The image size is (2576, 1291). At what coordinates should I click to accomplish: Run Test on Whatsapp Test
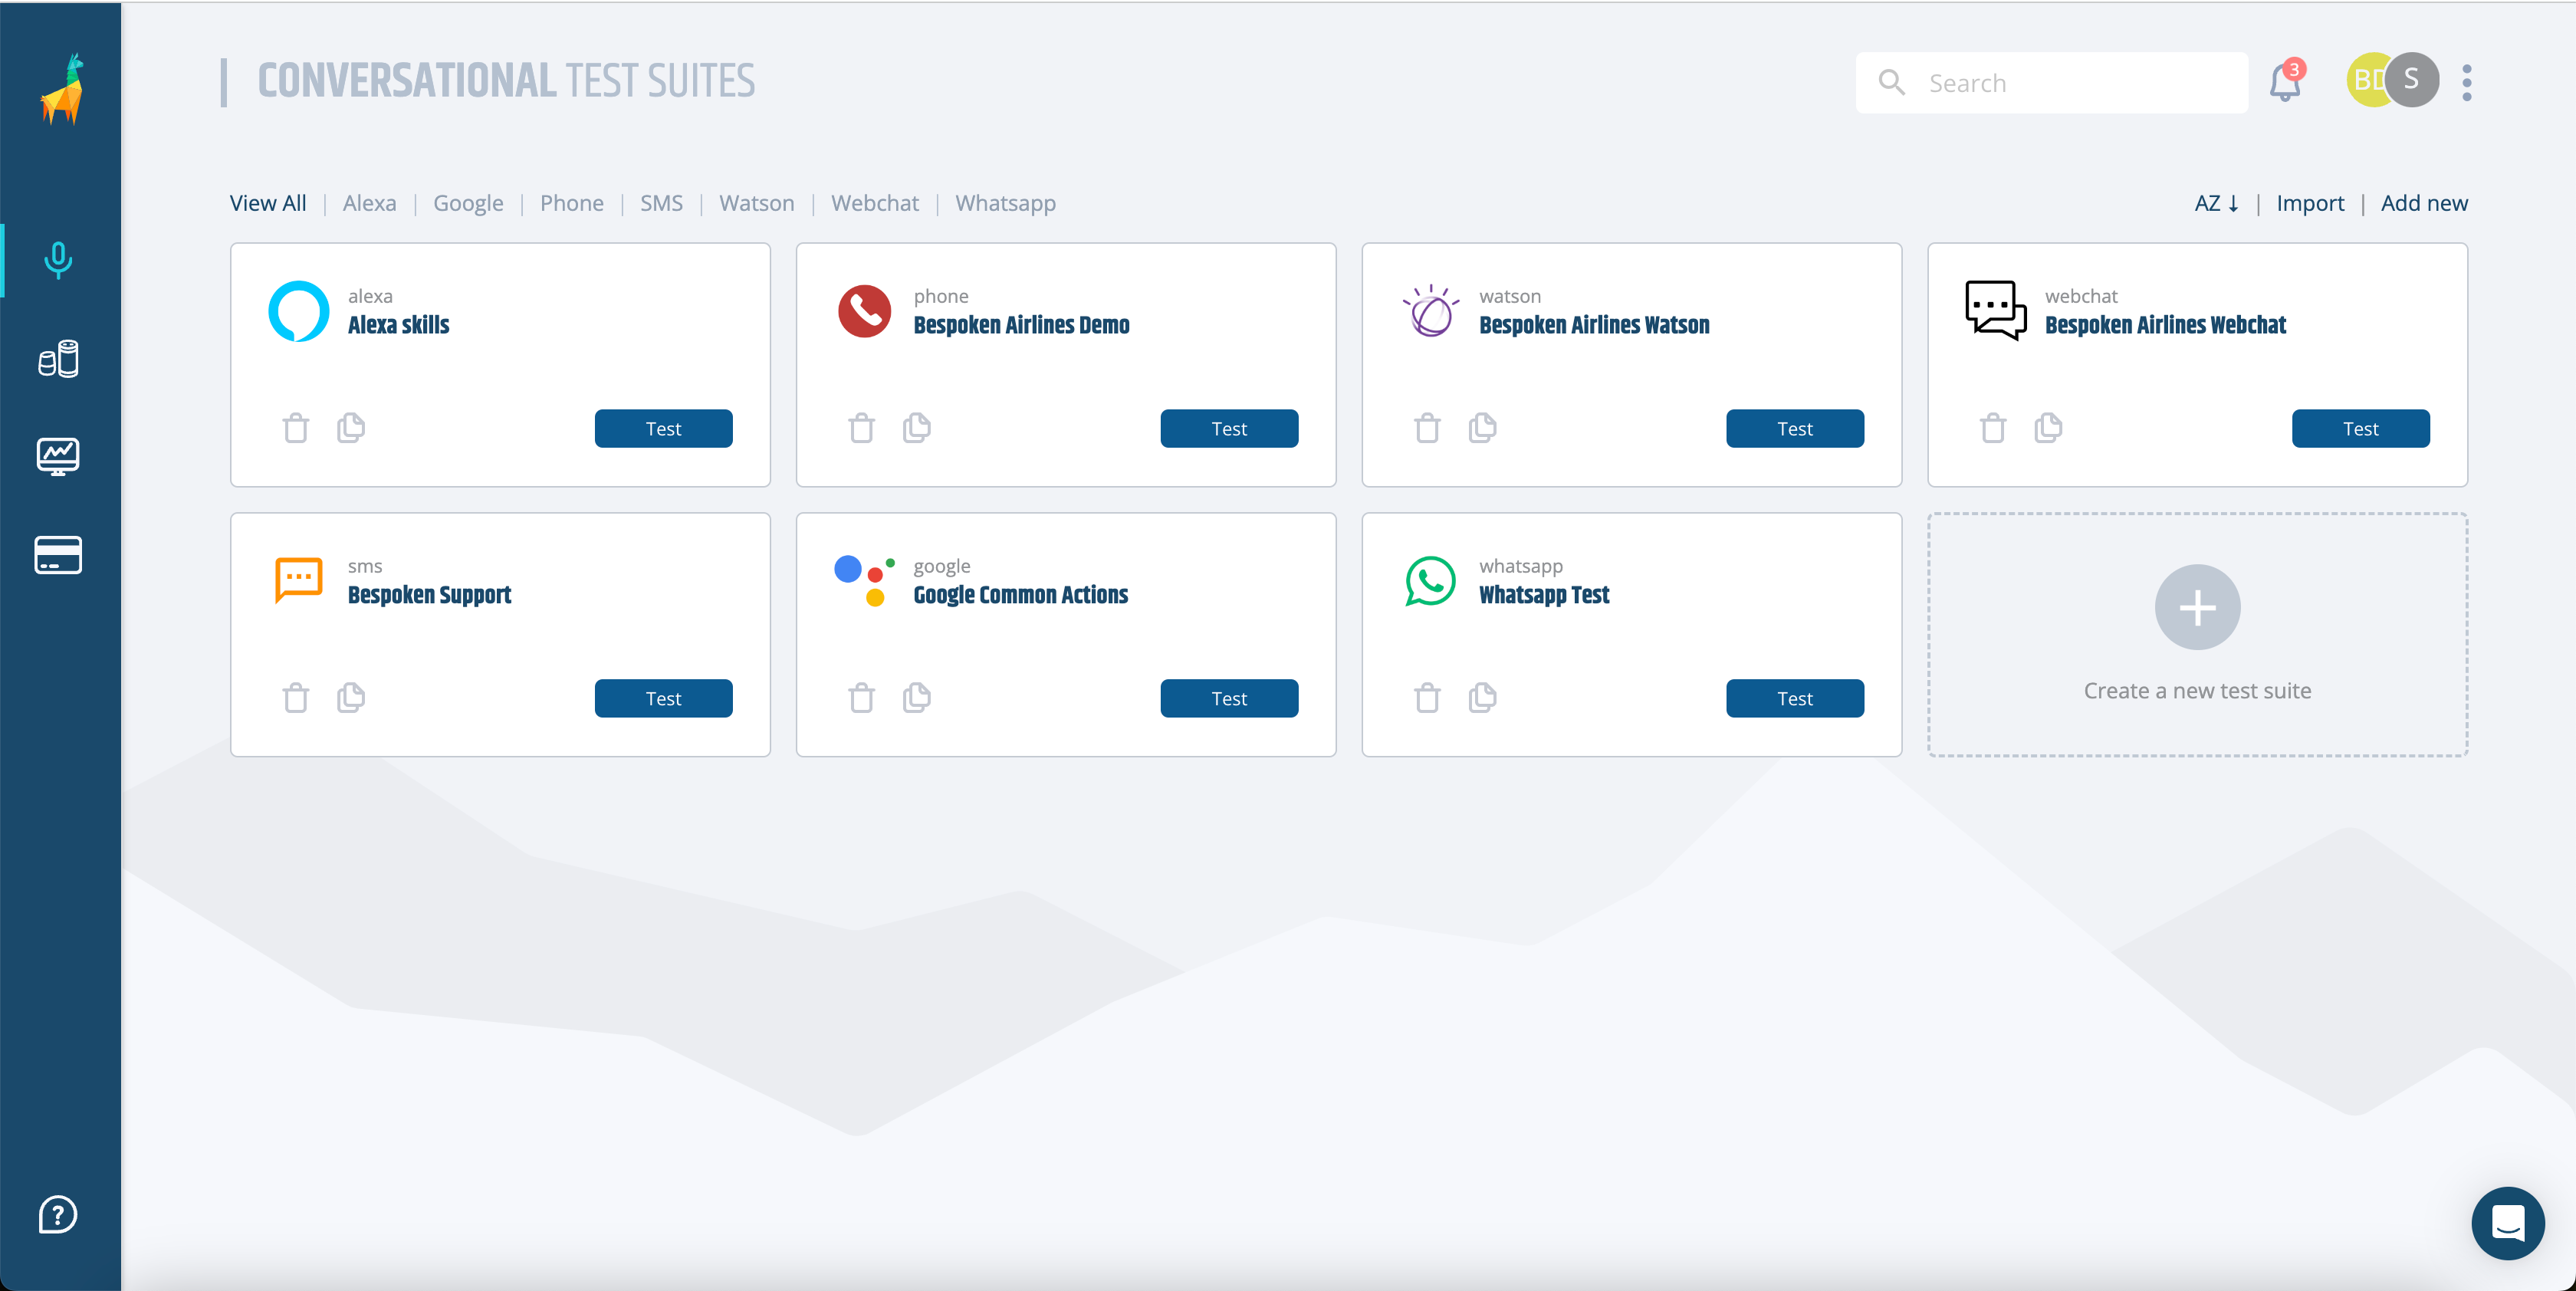[1796, 698]
